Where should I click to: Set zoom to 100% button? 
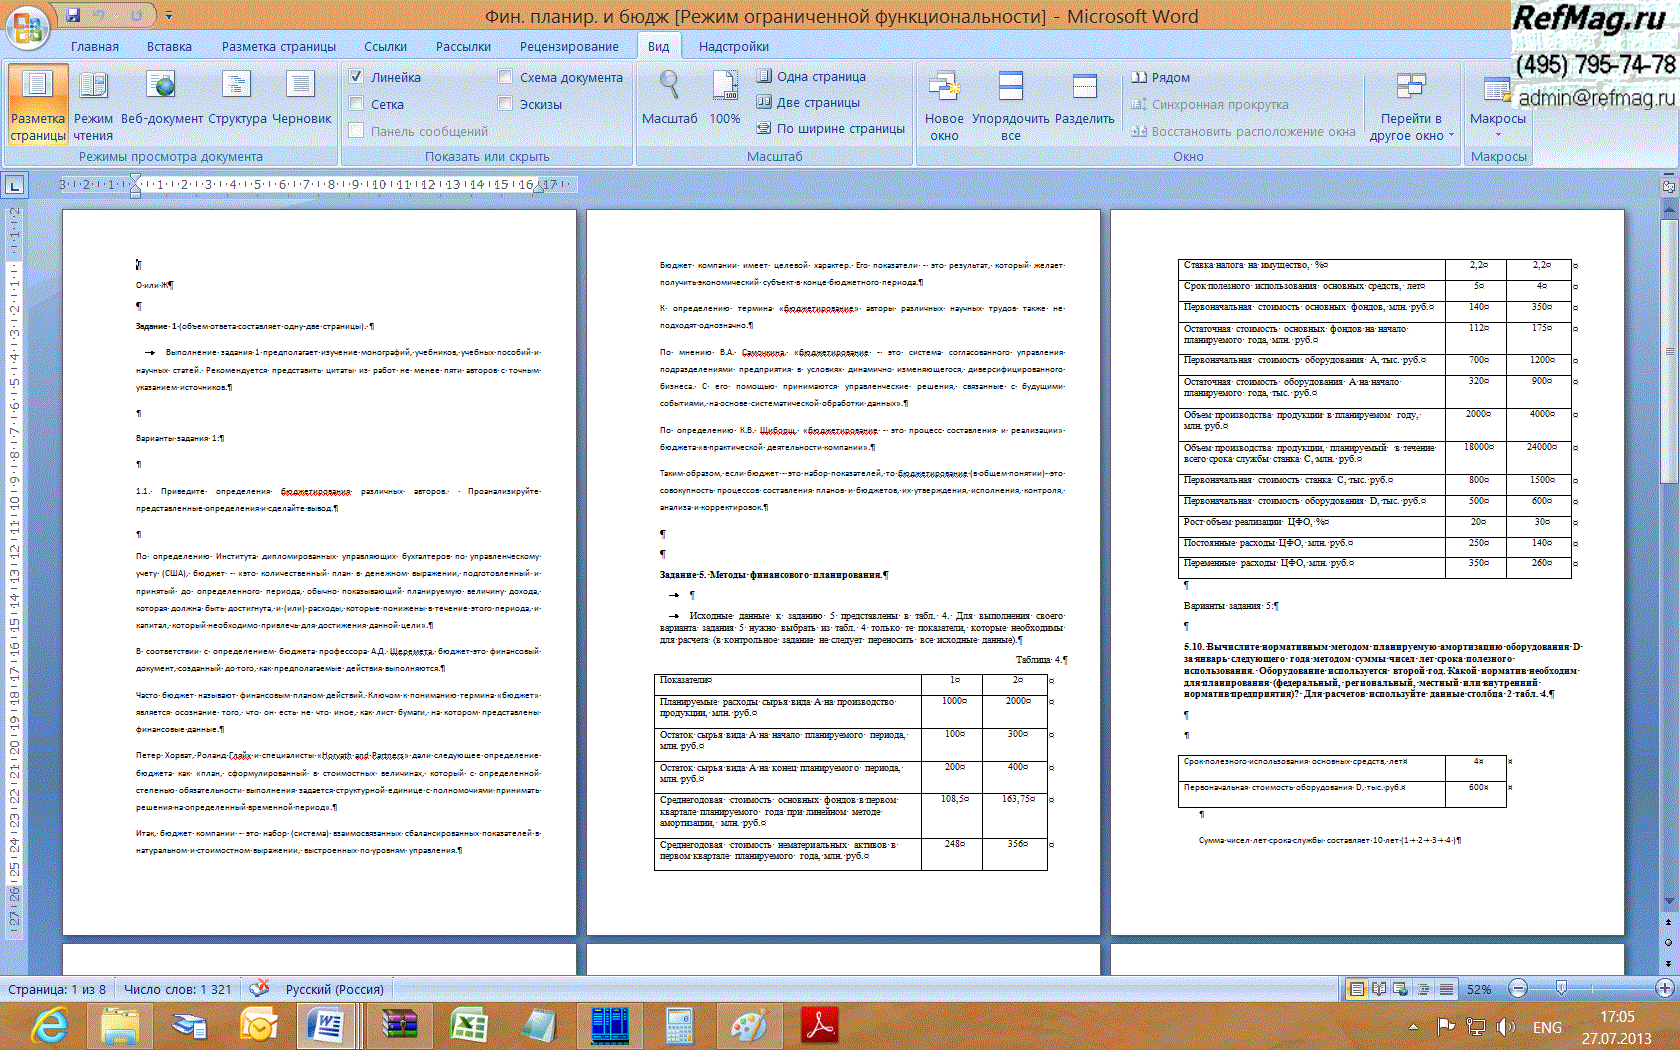tap(724, 100)
